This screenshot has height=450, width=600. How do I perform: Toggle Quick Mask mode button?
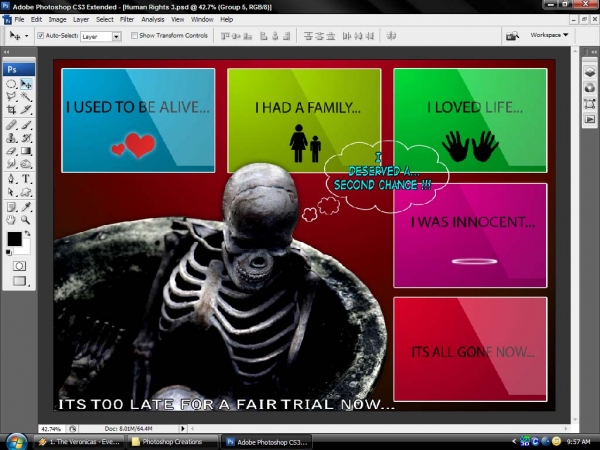coord(19,266)
